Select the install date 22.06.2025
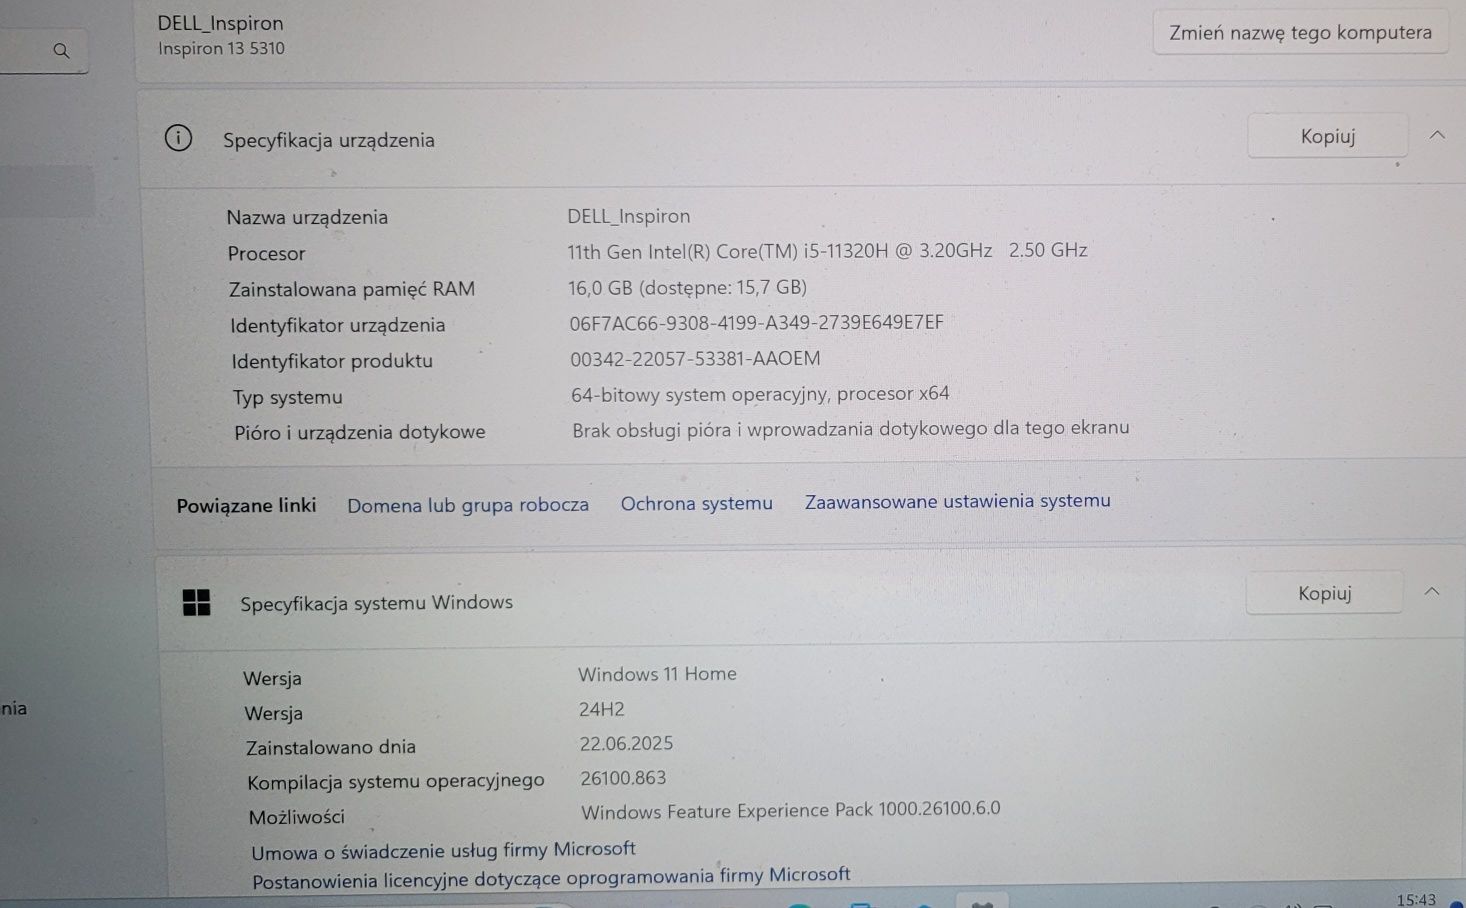The image size is (1466, 908). coord(626,743)
